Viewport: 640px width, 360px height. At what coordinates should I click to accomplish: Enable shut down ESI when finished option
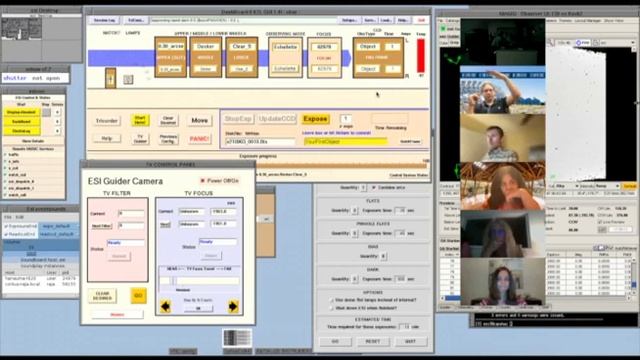pyautogui.click(x=331, y=308)
